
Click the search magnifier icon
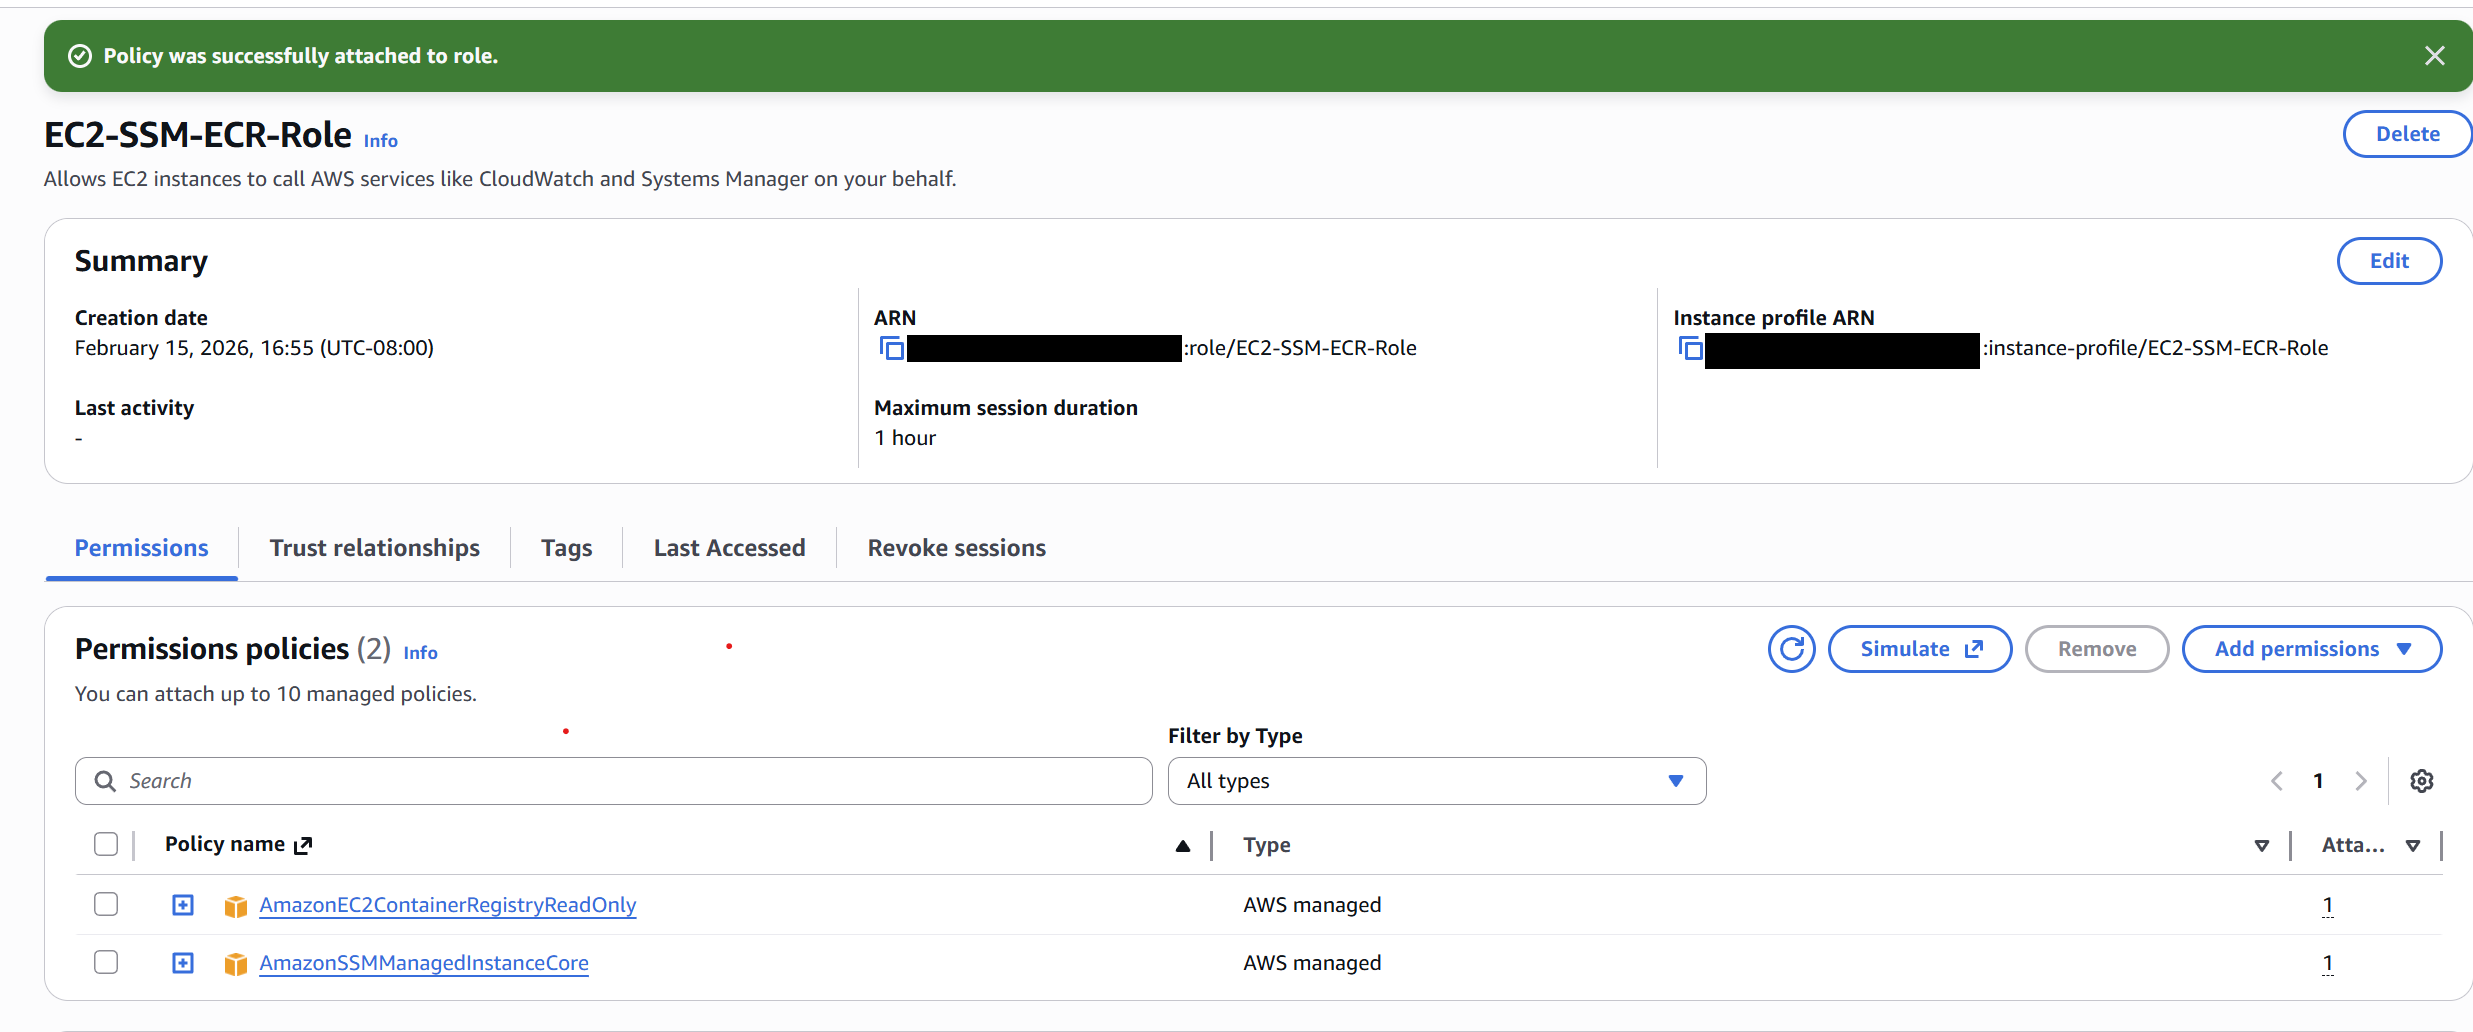pyautogui.click(x=105, y=781)
